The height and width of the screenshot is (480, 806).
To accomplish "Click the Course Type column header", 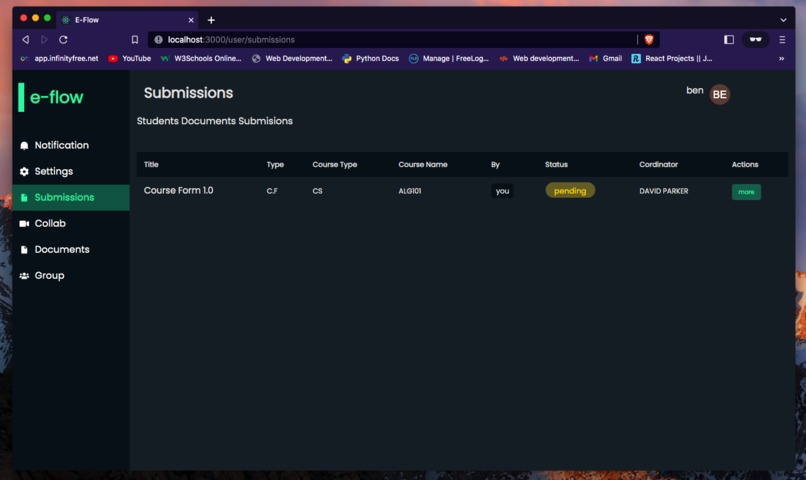I will (335, 164).
